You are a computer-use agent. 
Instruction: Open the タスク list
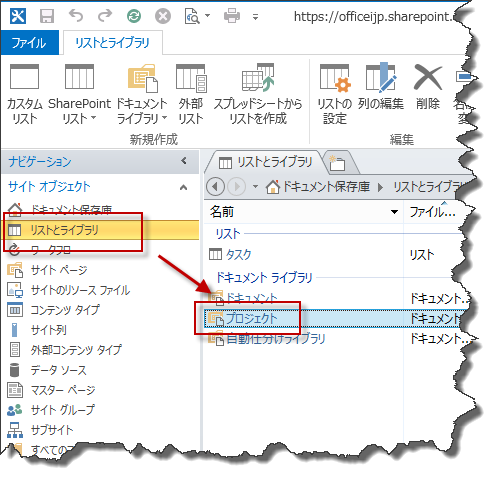pos(239,255)
